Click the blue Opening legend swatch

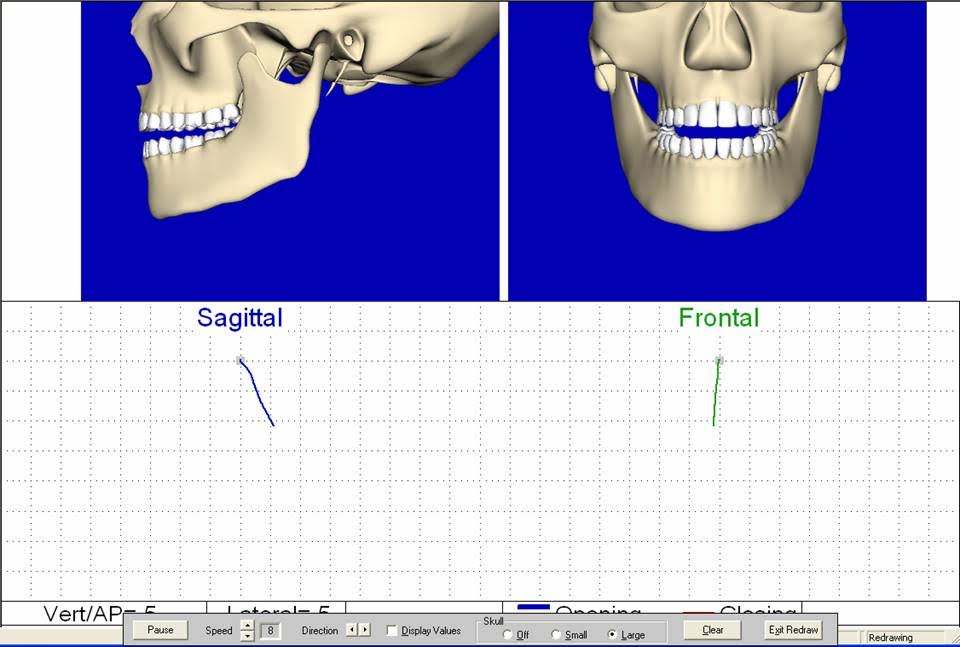[533, 608]
